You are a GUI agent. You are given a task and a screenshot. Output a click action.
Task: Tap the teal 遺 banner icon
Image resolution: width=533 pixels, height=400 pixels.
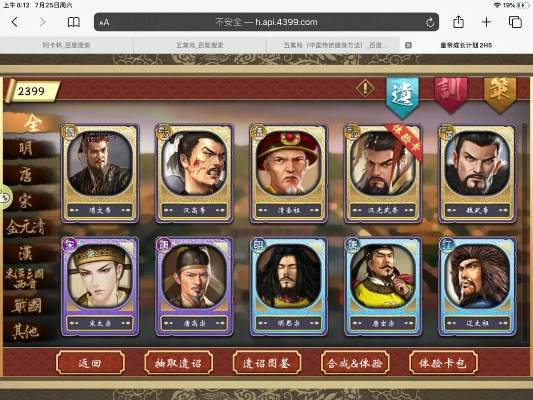pyautogui.click(x=402, y=97)
